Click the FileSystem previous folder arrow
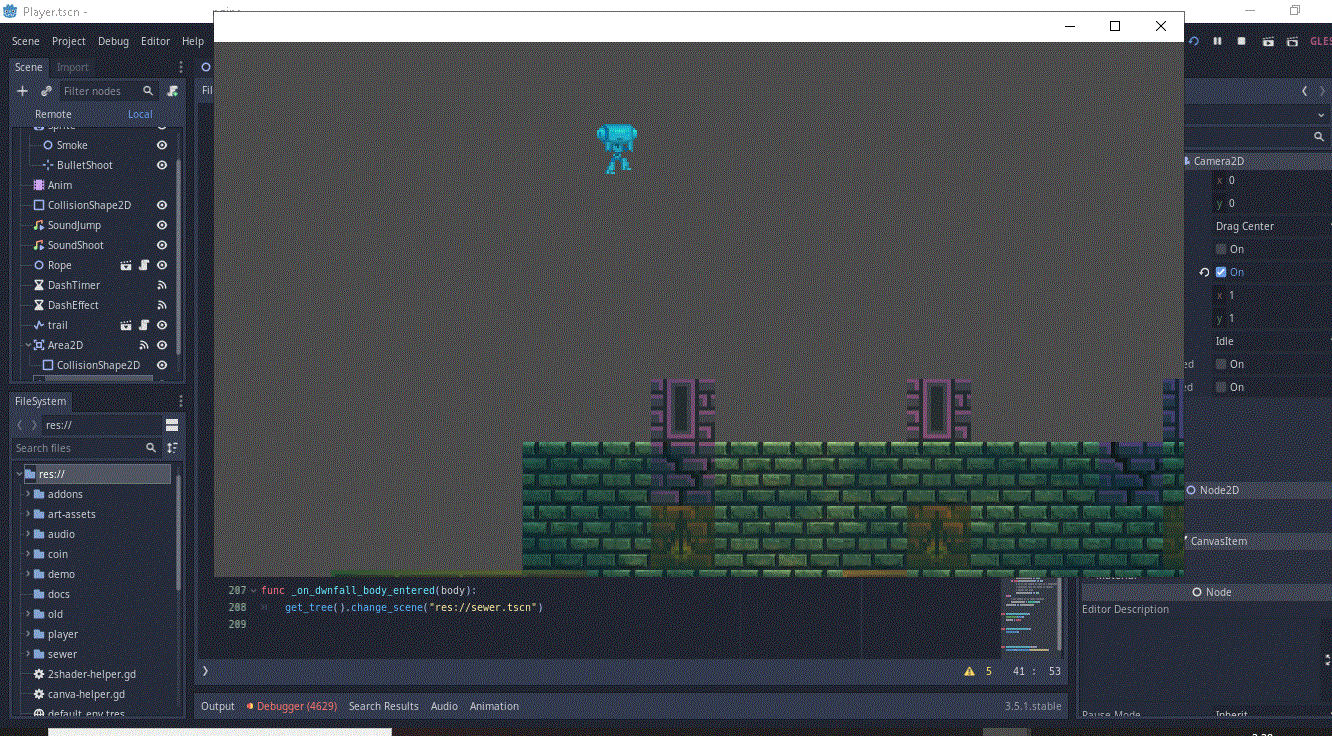The width and height of the screenshot is (1332, 736). (20, 425)
